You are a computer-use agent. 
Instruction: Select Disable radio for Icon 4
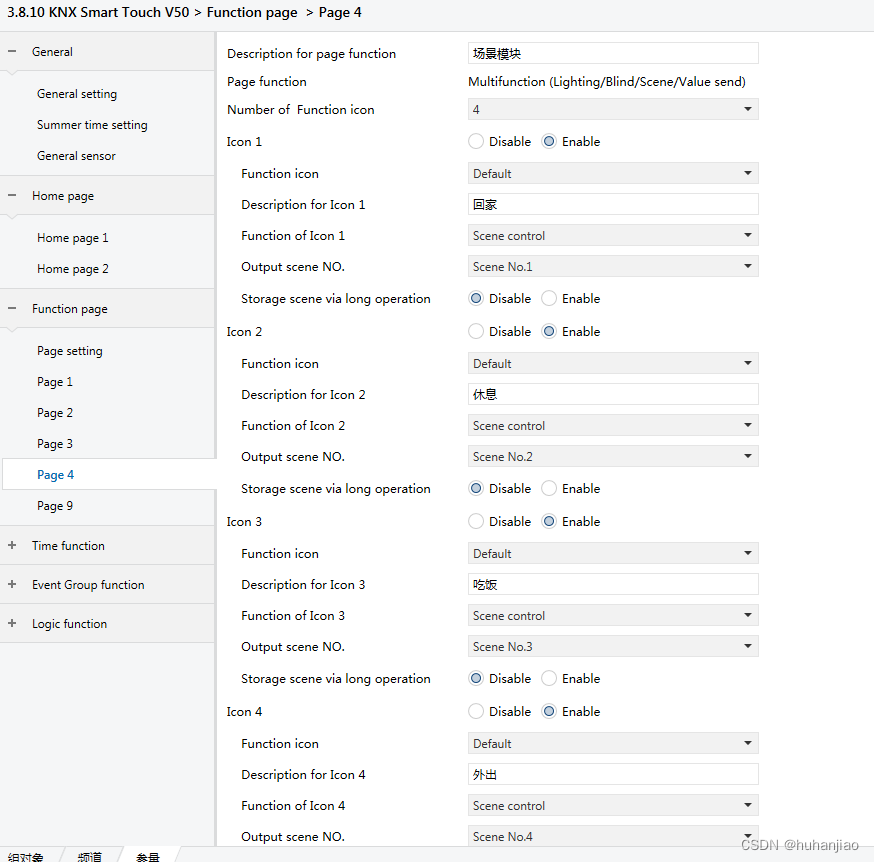pos(476,712)
